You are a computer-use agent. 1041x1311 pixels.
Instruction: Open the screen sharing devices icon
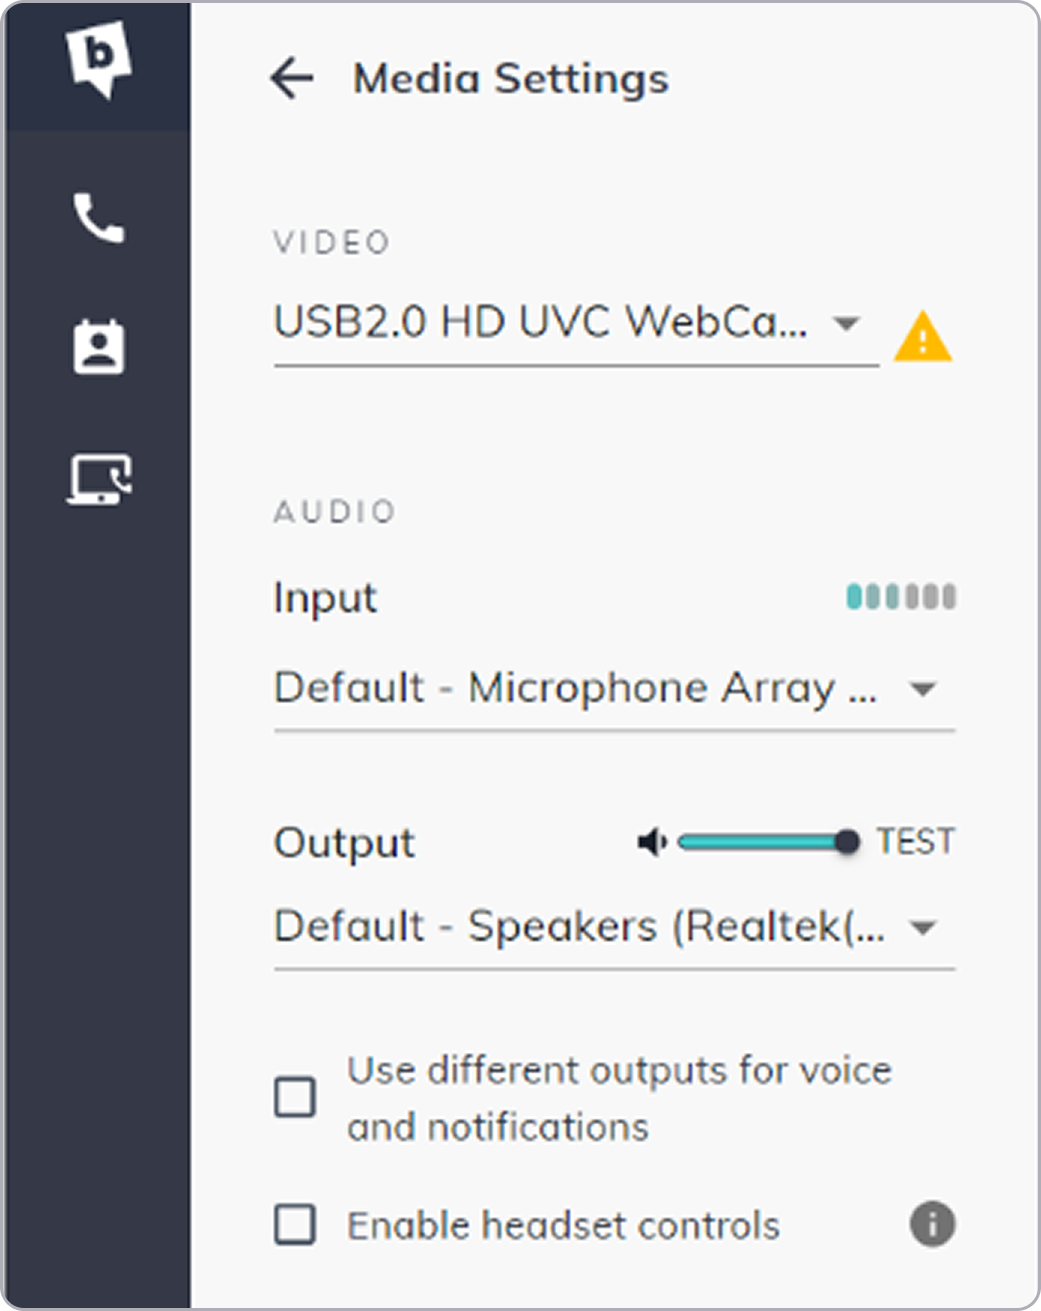click(98, 478)
